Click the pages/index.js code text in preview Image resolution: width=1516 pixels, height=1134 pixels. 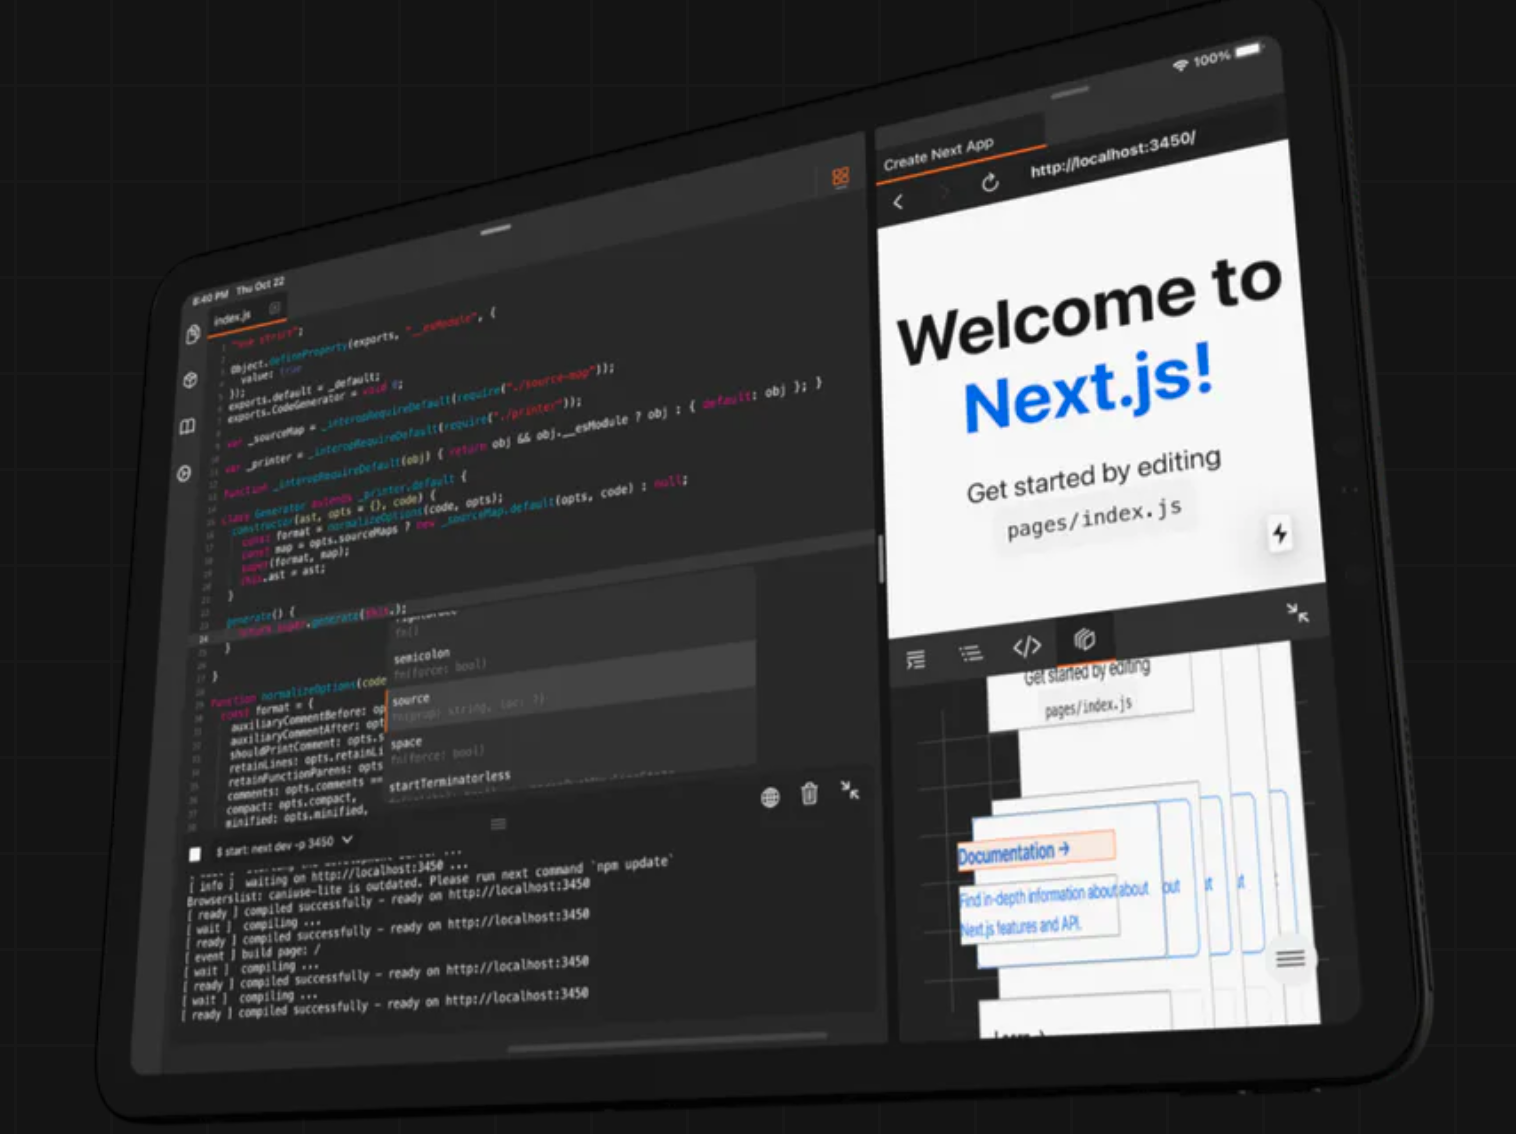[1094, 517]
